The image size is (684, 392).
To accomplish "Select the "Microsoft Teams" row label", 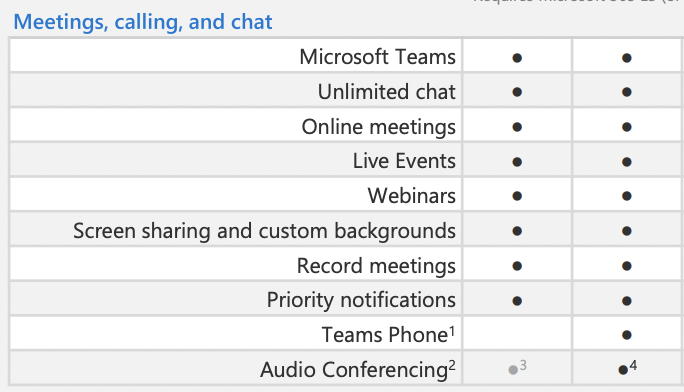I will point(377,57).
